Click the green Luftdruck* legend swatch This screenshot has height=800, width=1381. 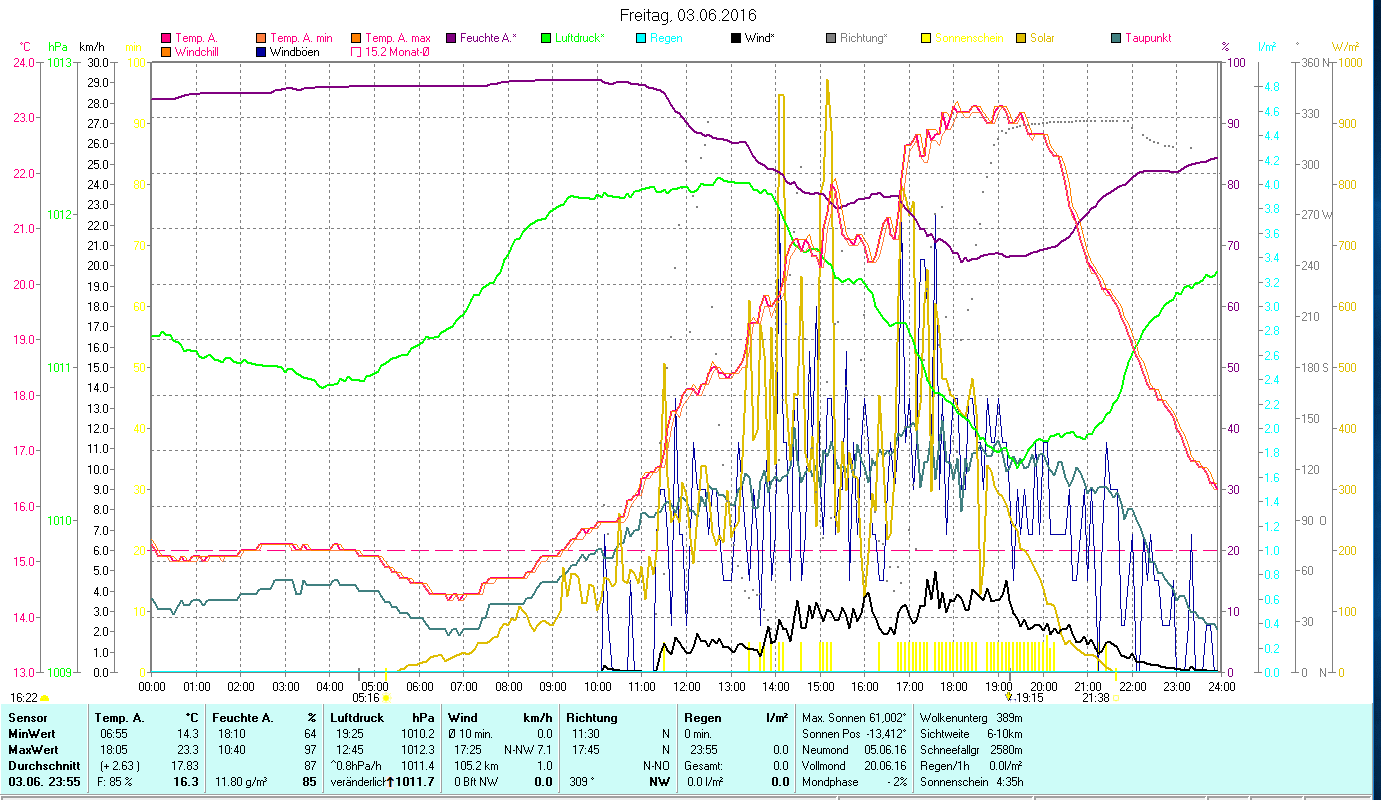[545, 38]
